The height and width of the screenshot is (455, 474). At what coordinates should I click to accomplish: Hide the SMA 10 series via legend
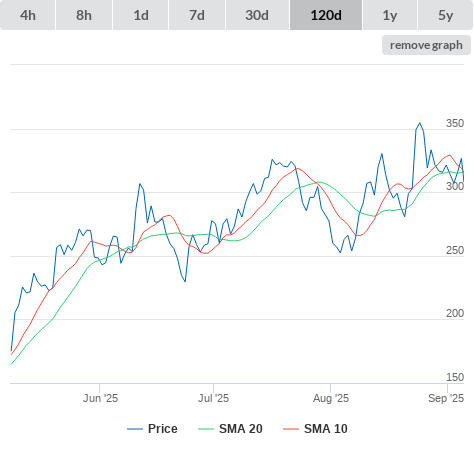[315, 429]
